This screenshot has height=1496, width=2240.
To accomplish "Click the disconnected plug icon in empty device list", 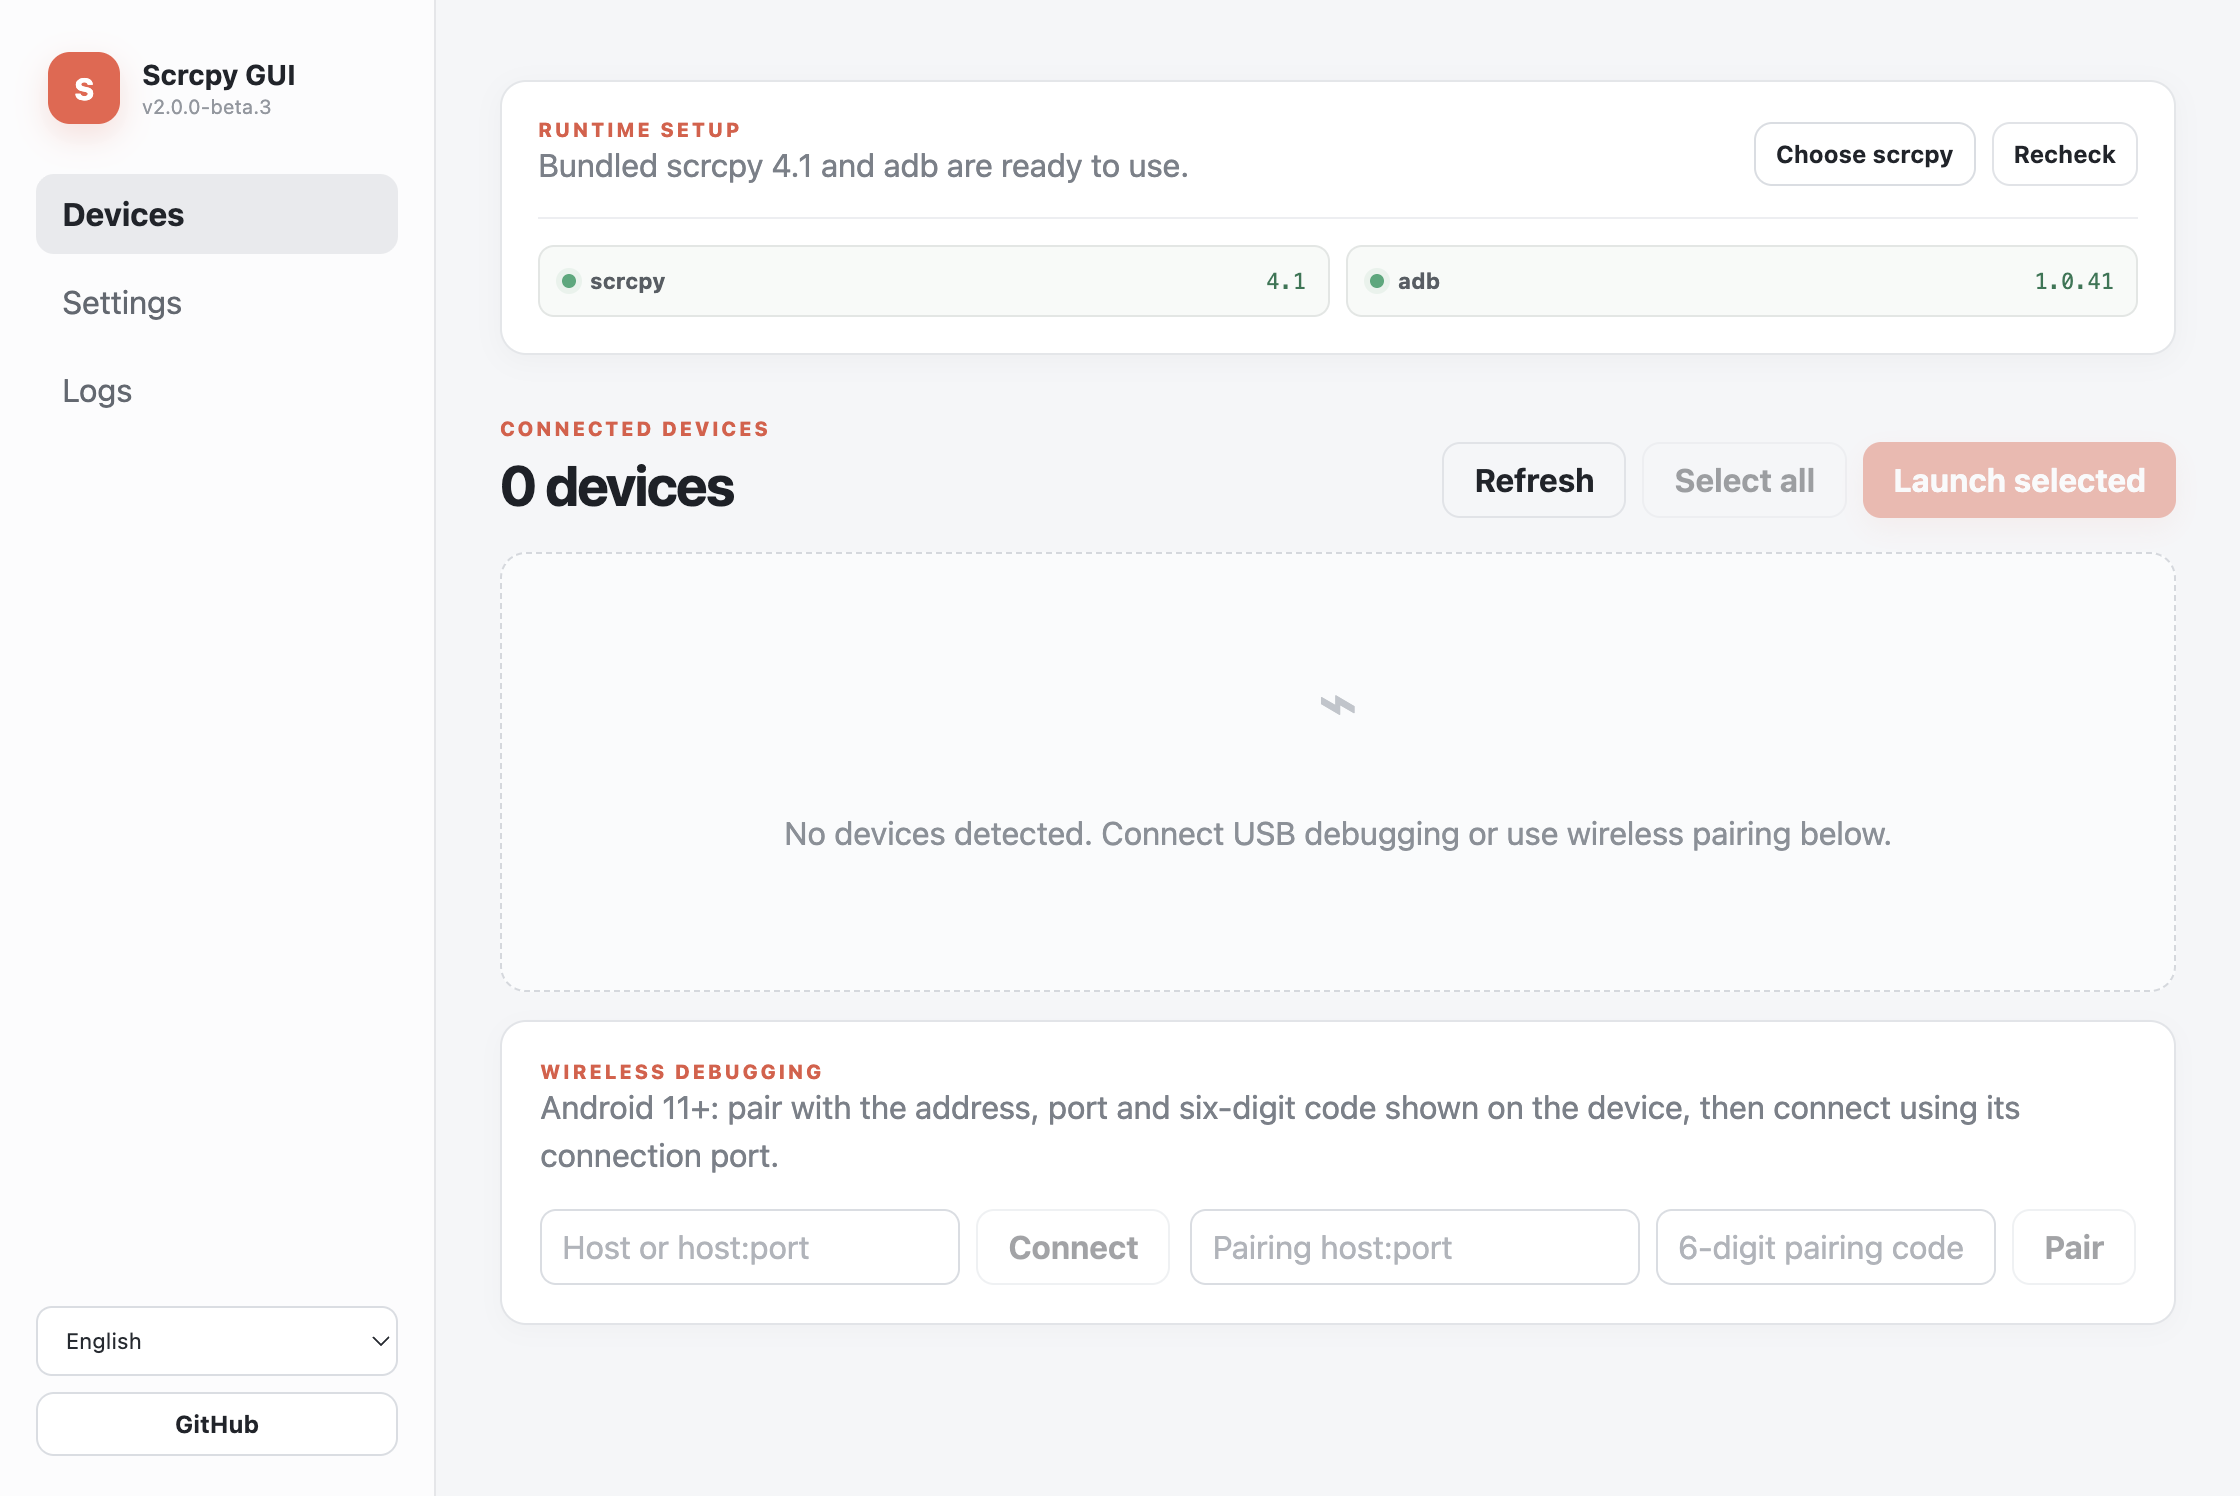I will click(1337, 705).
